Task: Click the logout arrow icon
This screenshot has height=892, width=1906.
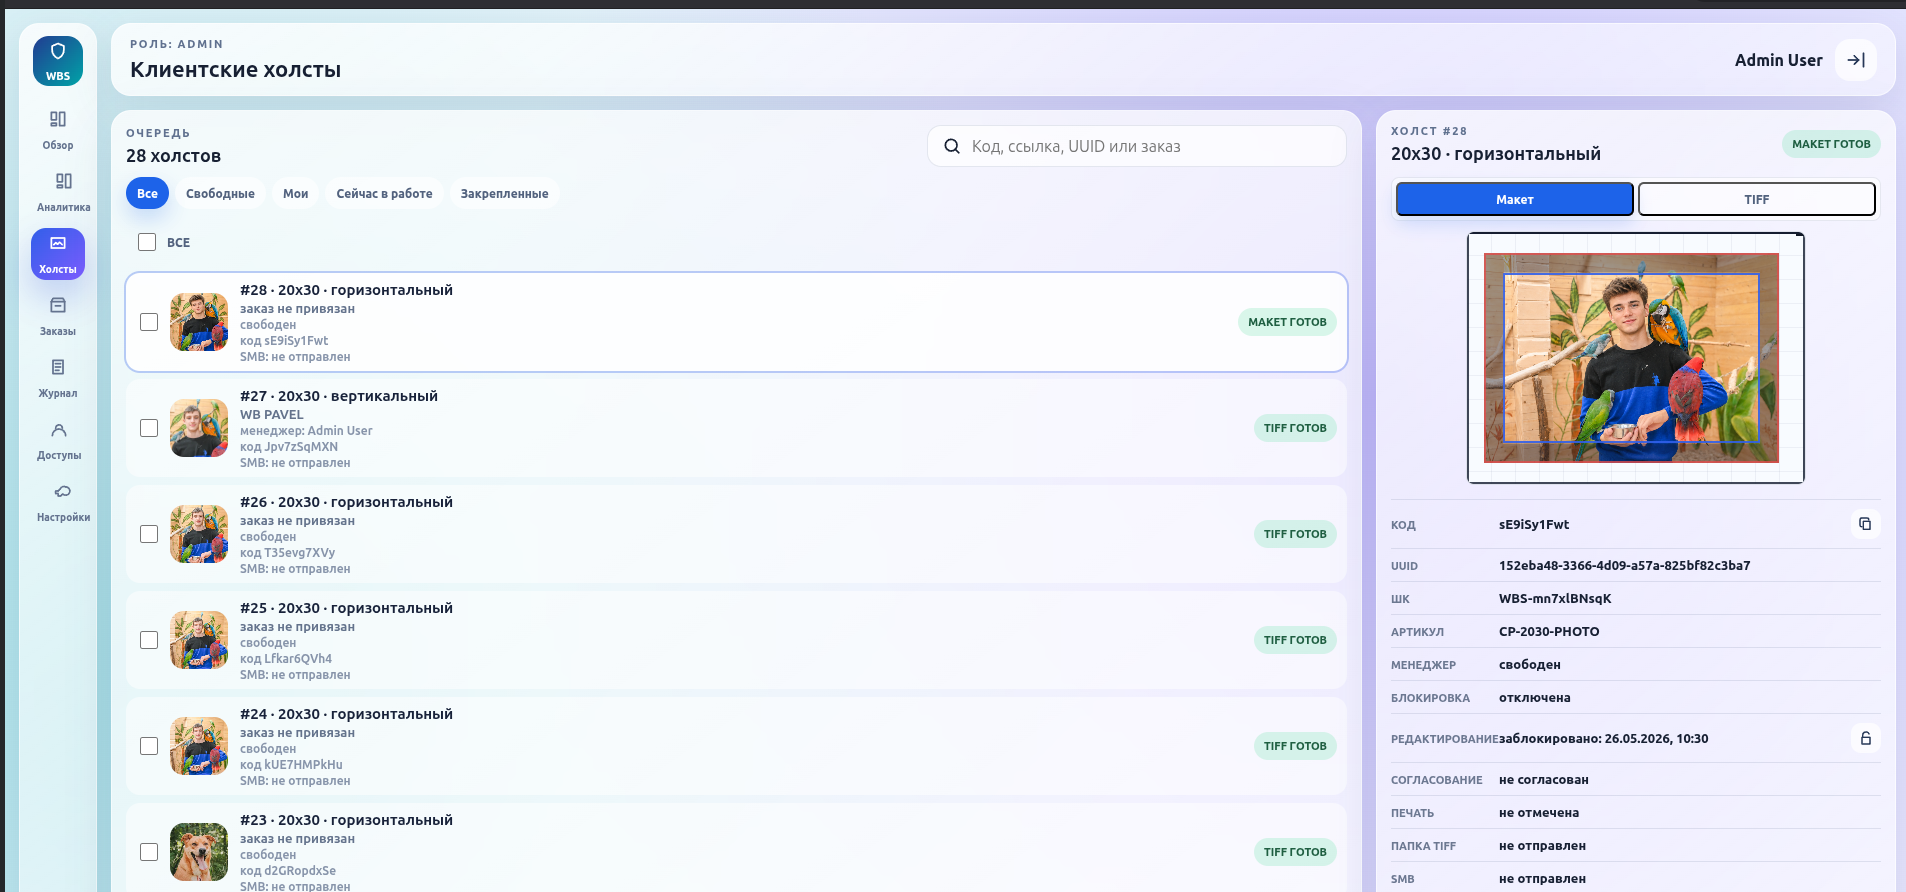Action: point(1856,60)
